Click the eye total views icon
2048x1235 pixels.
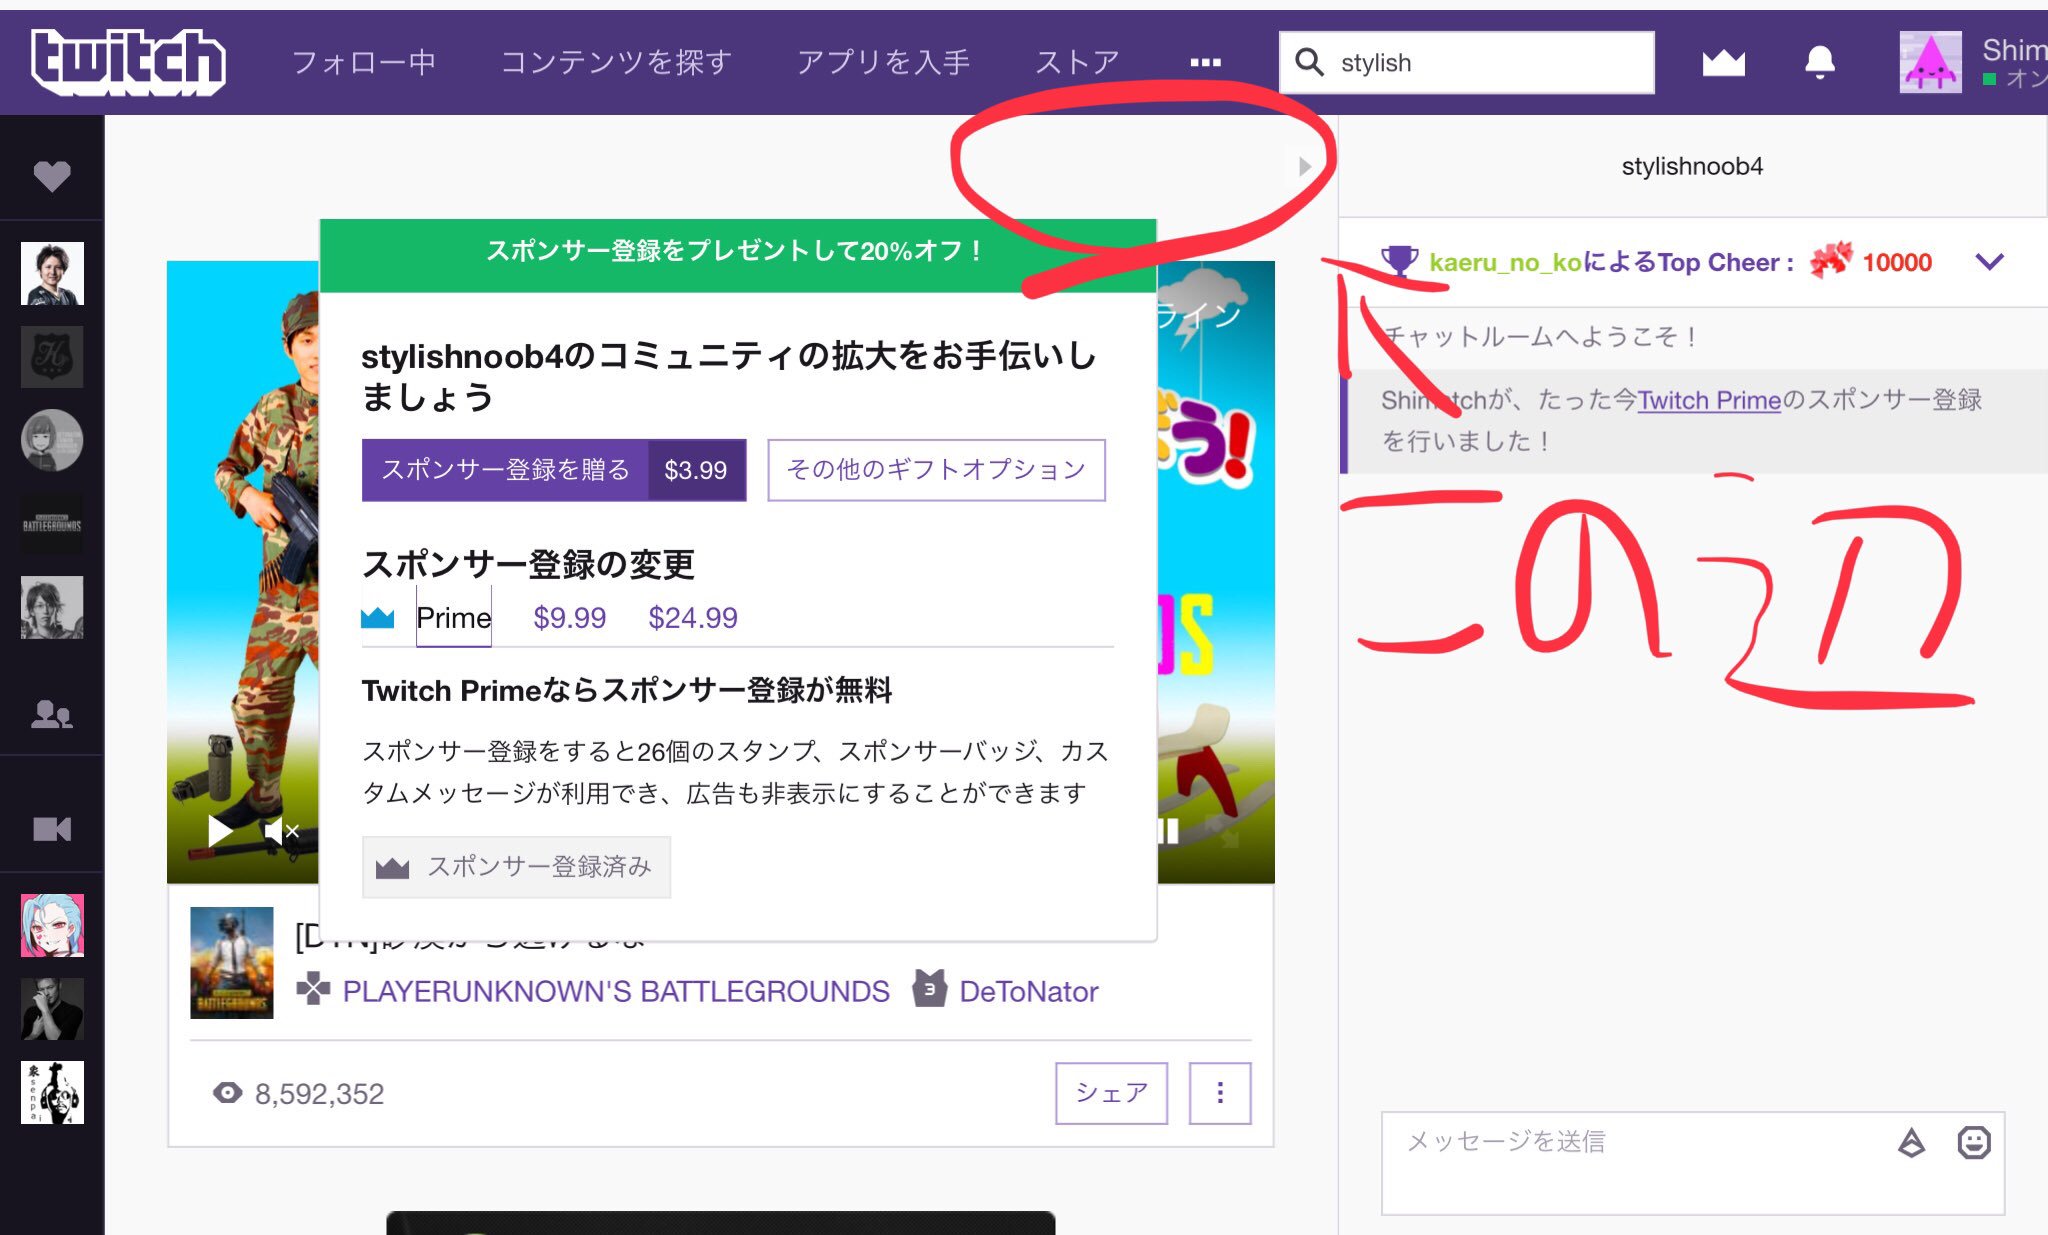(x=228, y=1093)
